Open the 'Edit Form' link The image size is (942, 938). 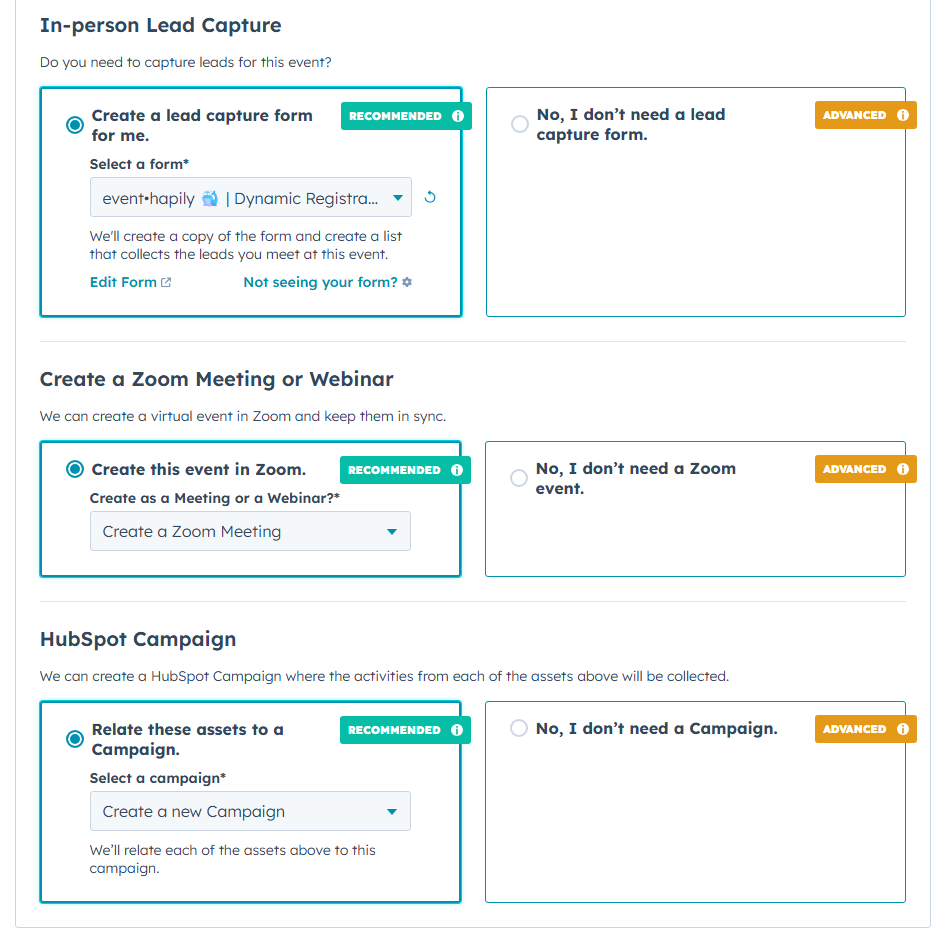pos(123,282)
